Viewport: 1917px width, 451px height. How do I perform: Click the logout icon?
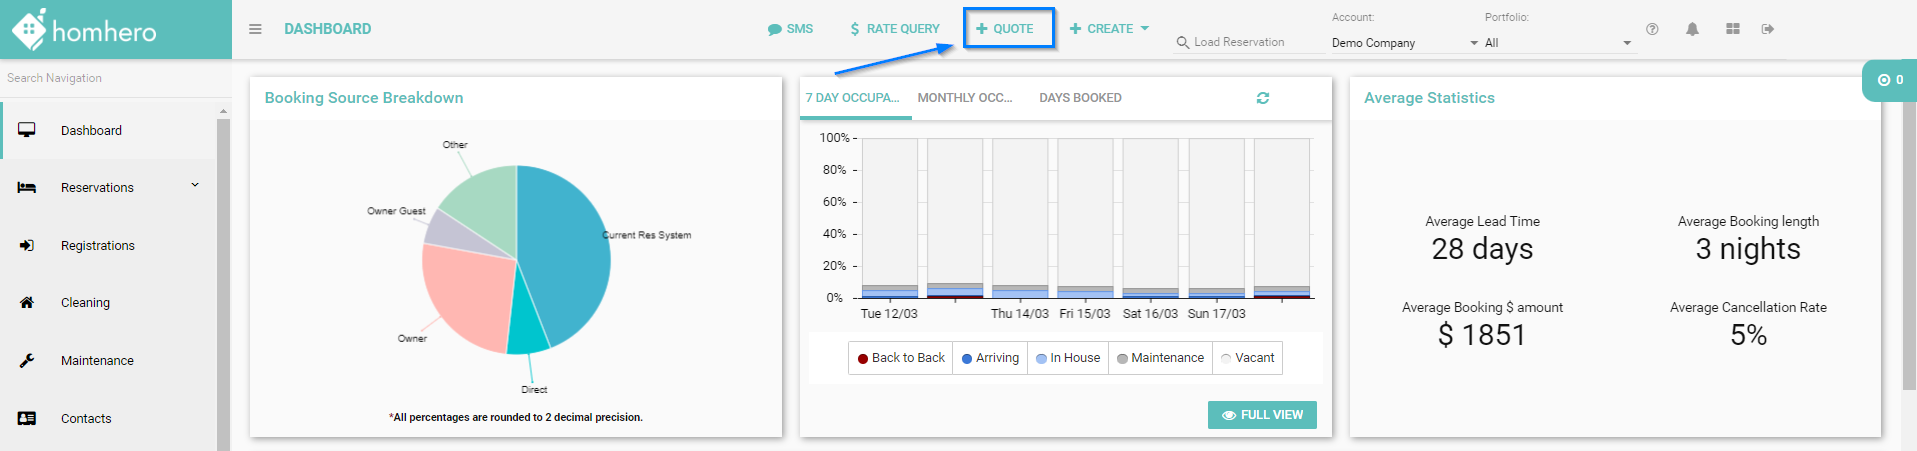pos(1768,29)
